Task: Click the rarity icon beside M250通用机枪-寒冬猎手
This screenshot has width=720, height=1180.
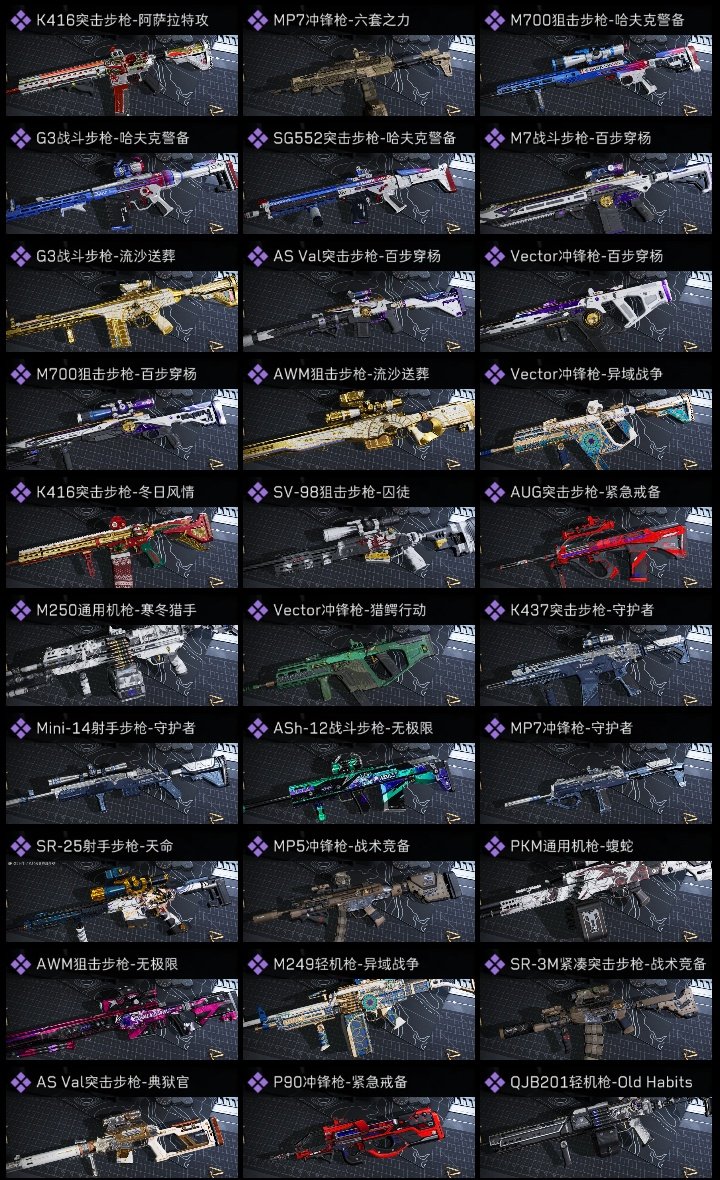Action: 20,610
